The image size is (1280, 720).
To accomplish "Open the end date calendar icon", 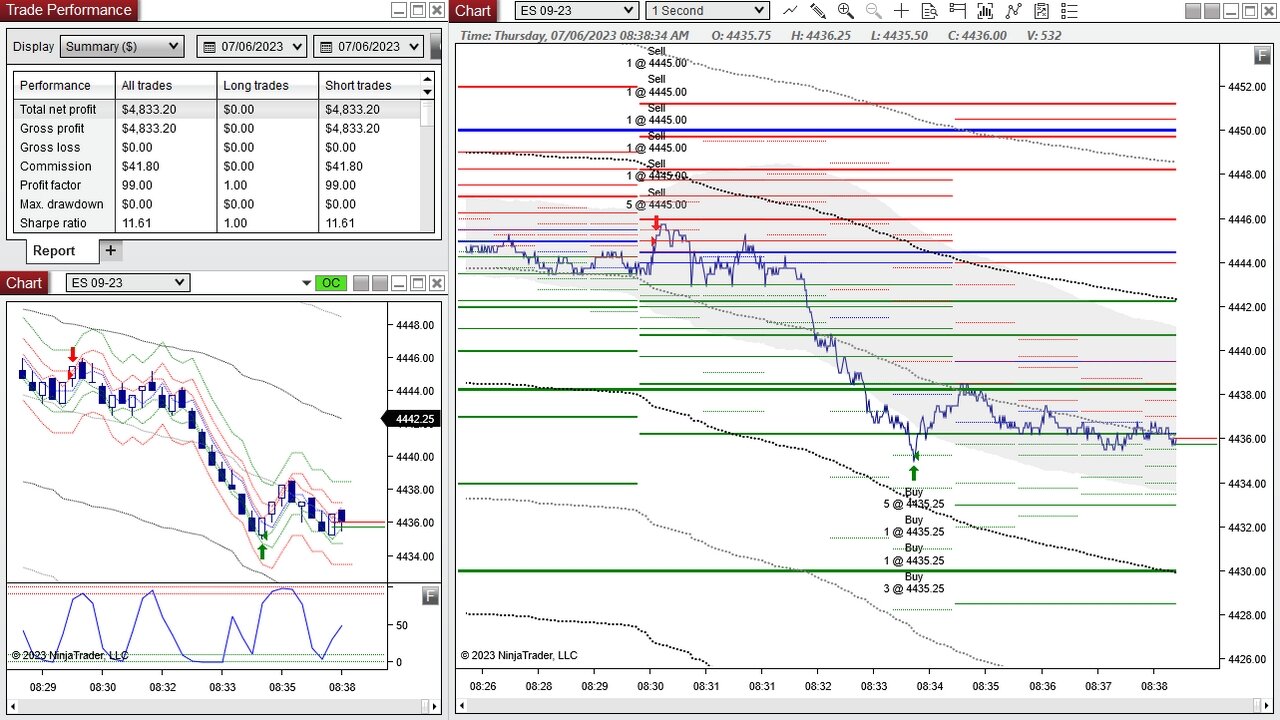I will 325,47.
